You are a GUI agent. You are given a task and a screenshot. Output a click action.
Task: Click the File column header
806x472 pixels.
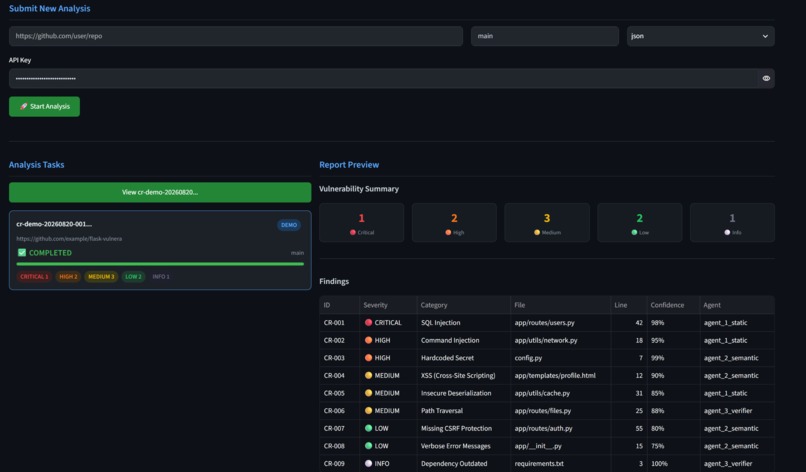pyautogui.click(x=560, y=305)
